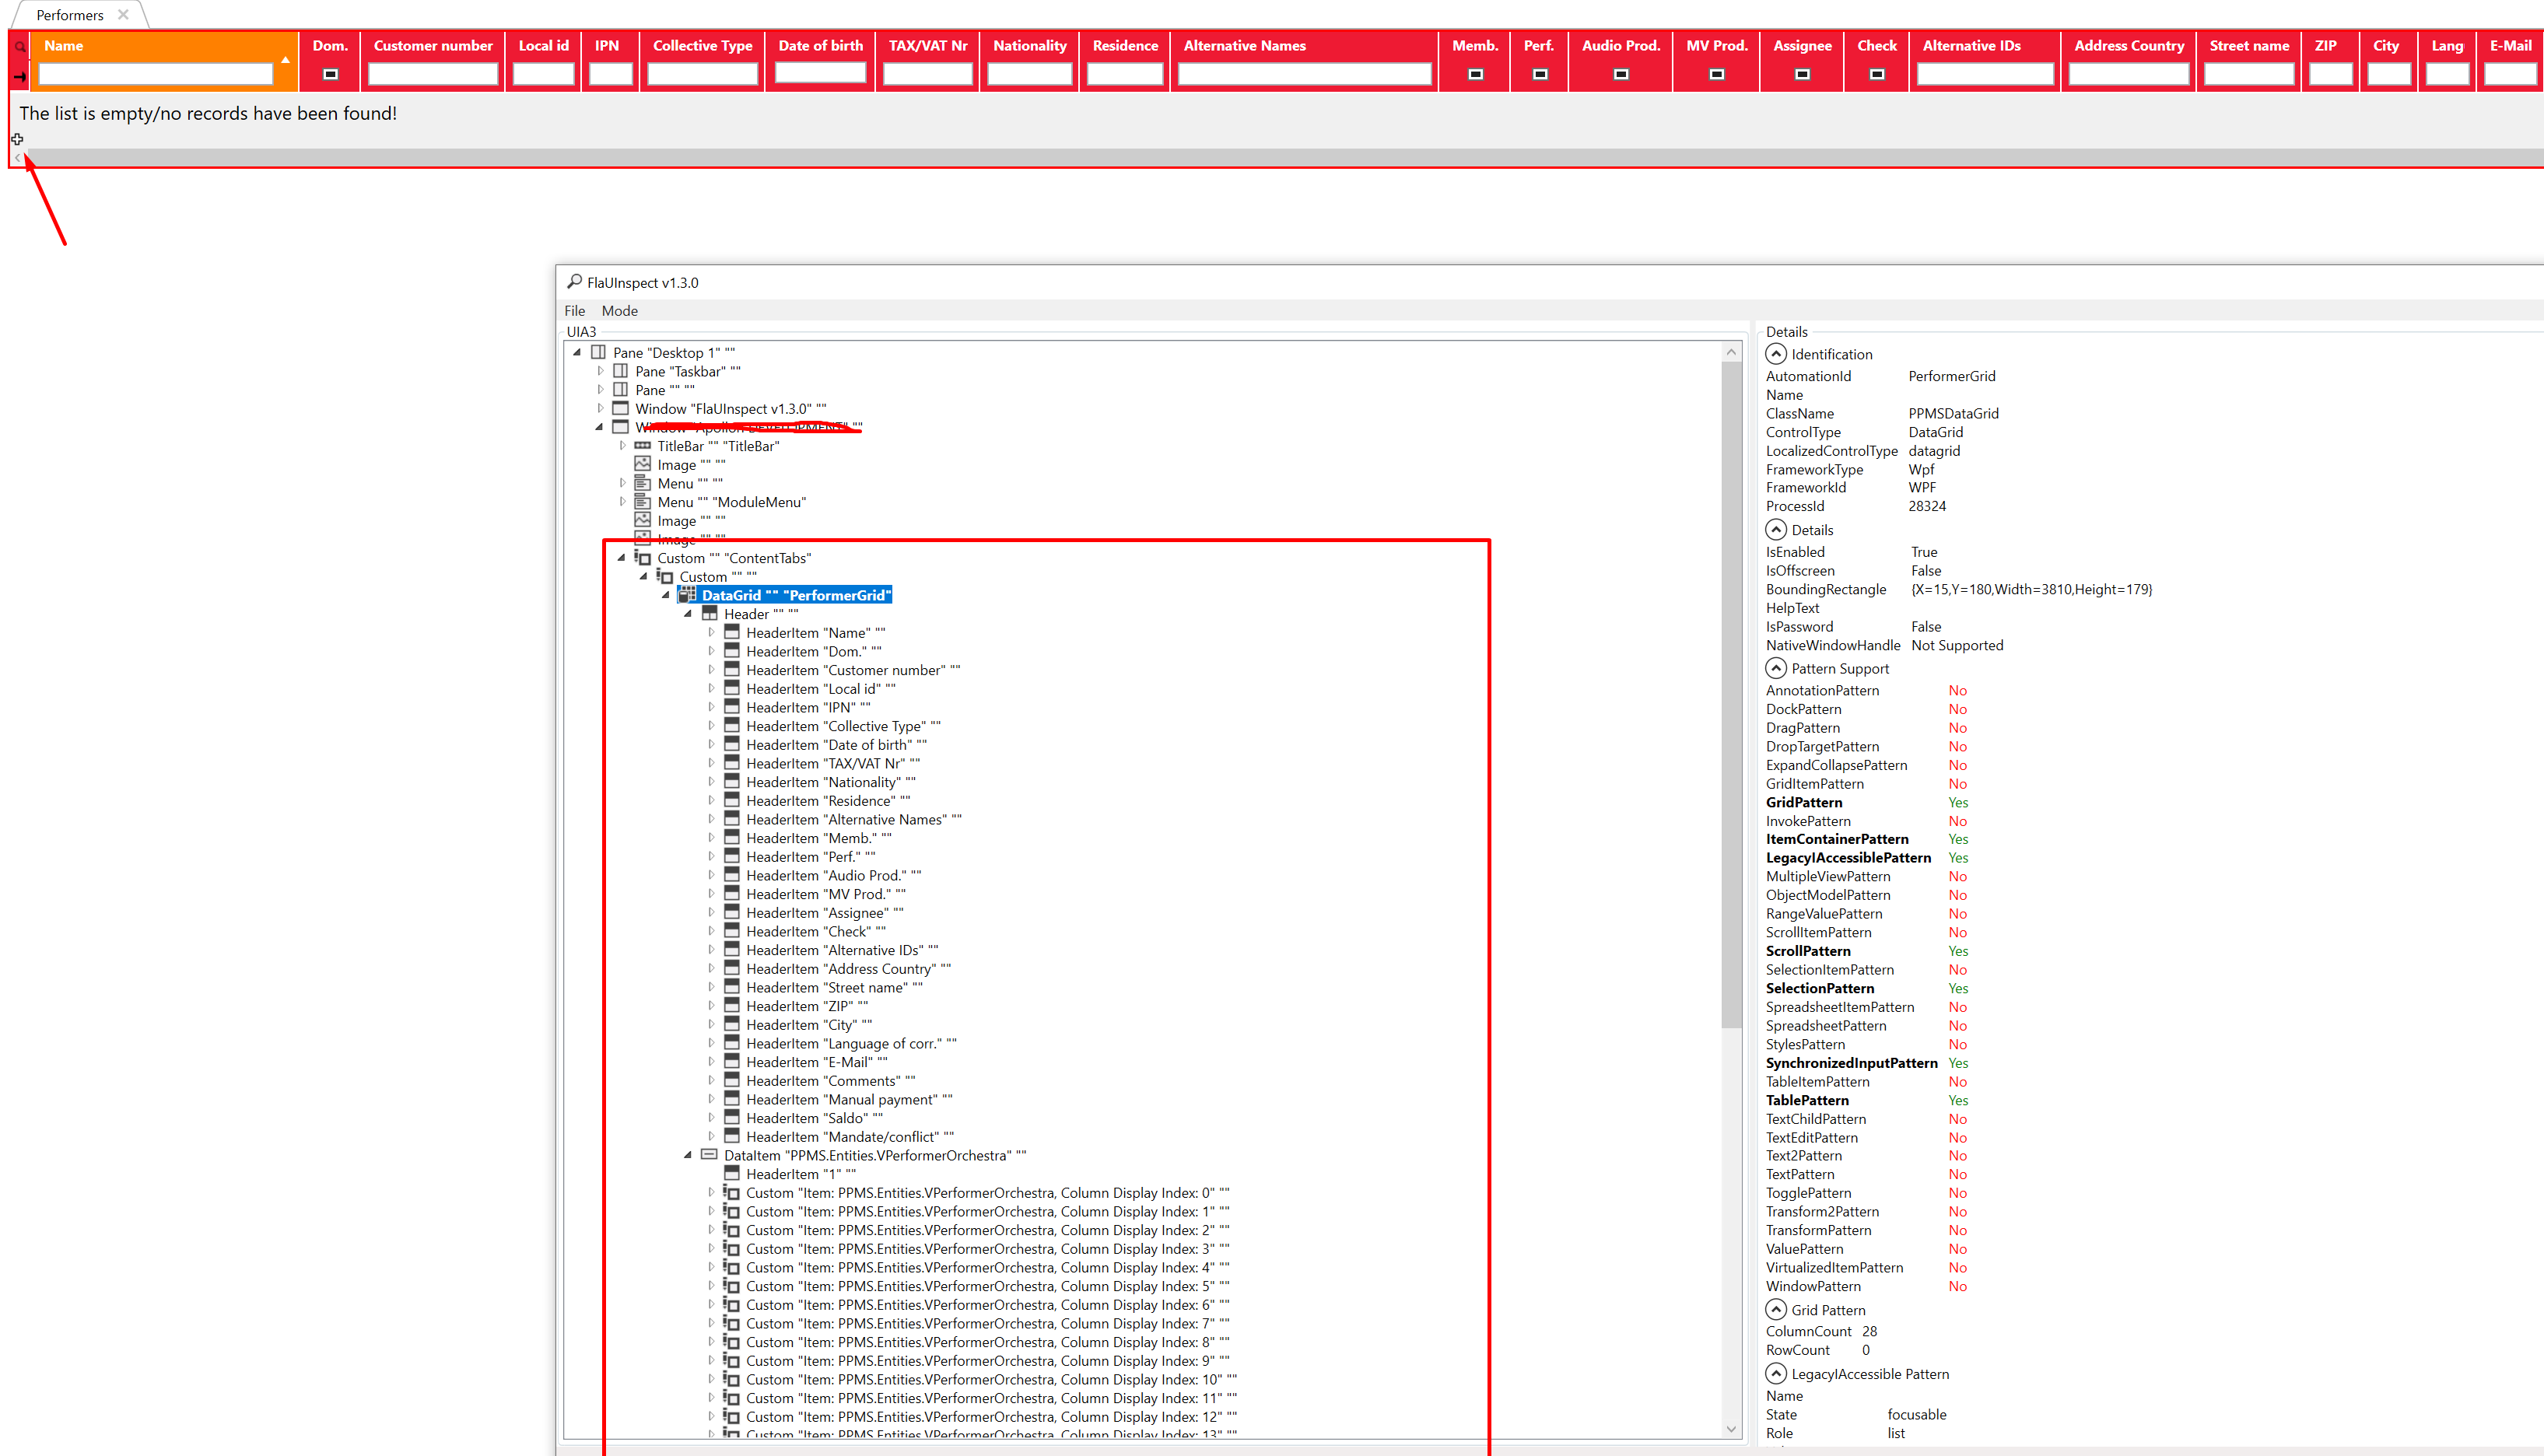Click the plus icon to add a new record
This screenshot has height=1456, width=2544.
[x=17, y=139]
